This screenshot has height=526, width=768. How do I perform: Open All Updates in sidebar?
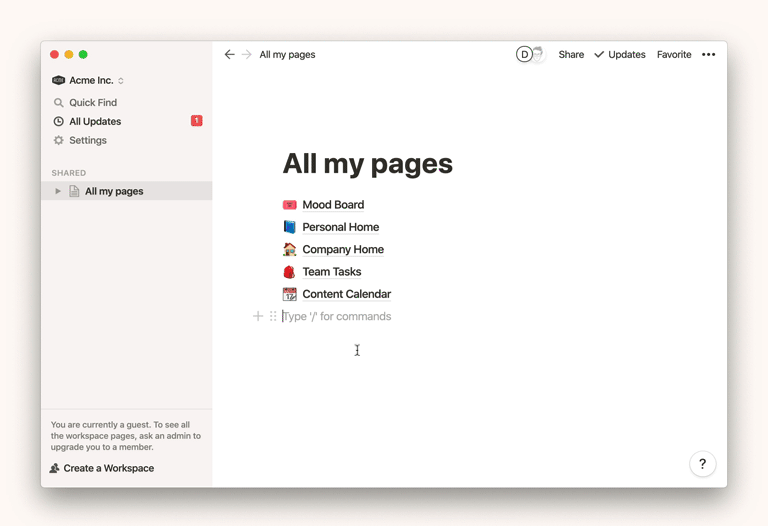point(95,121)
